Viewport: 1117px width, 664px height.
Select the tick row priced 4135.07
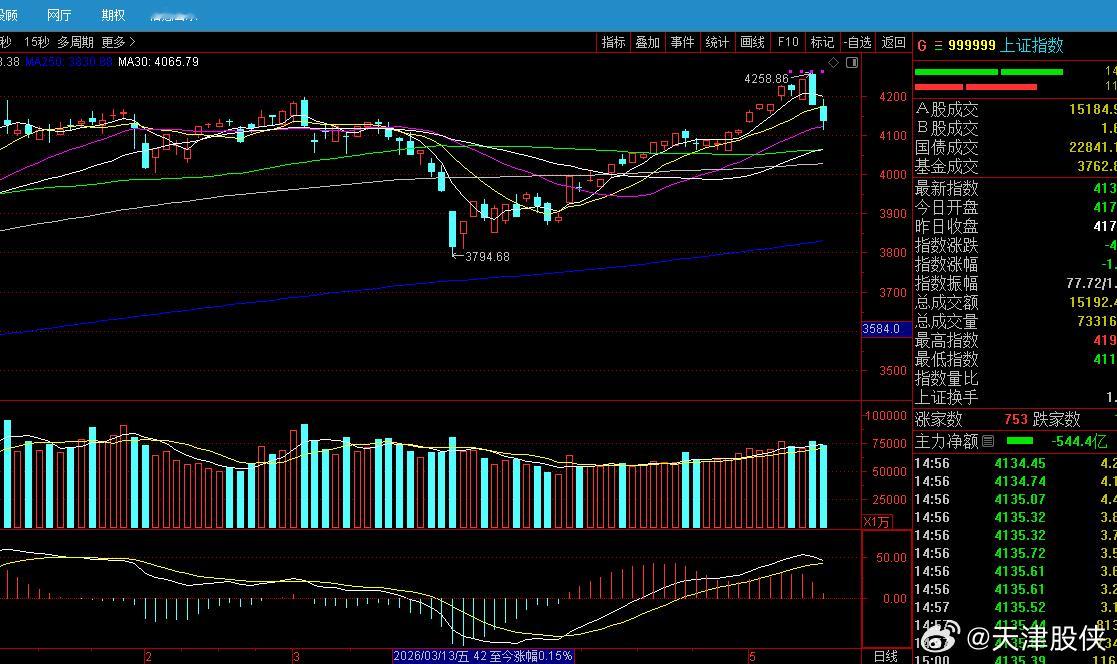tap(1015, 499)
